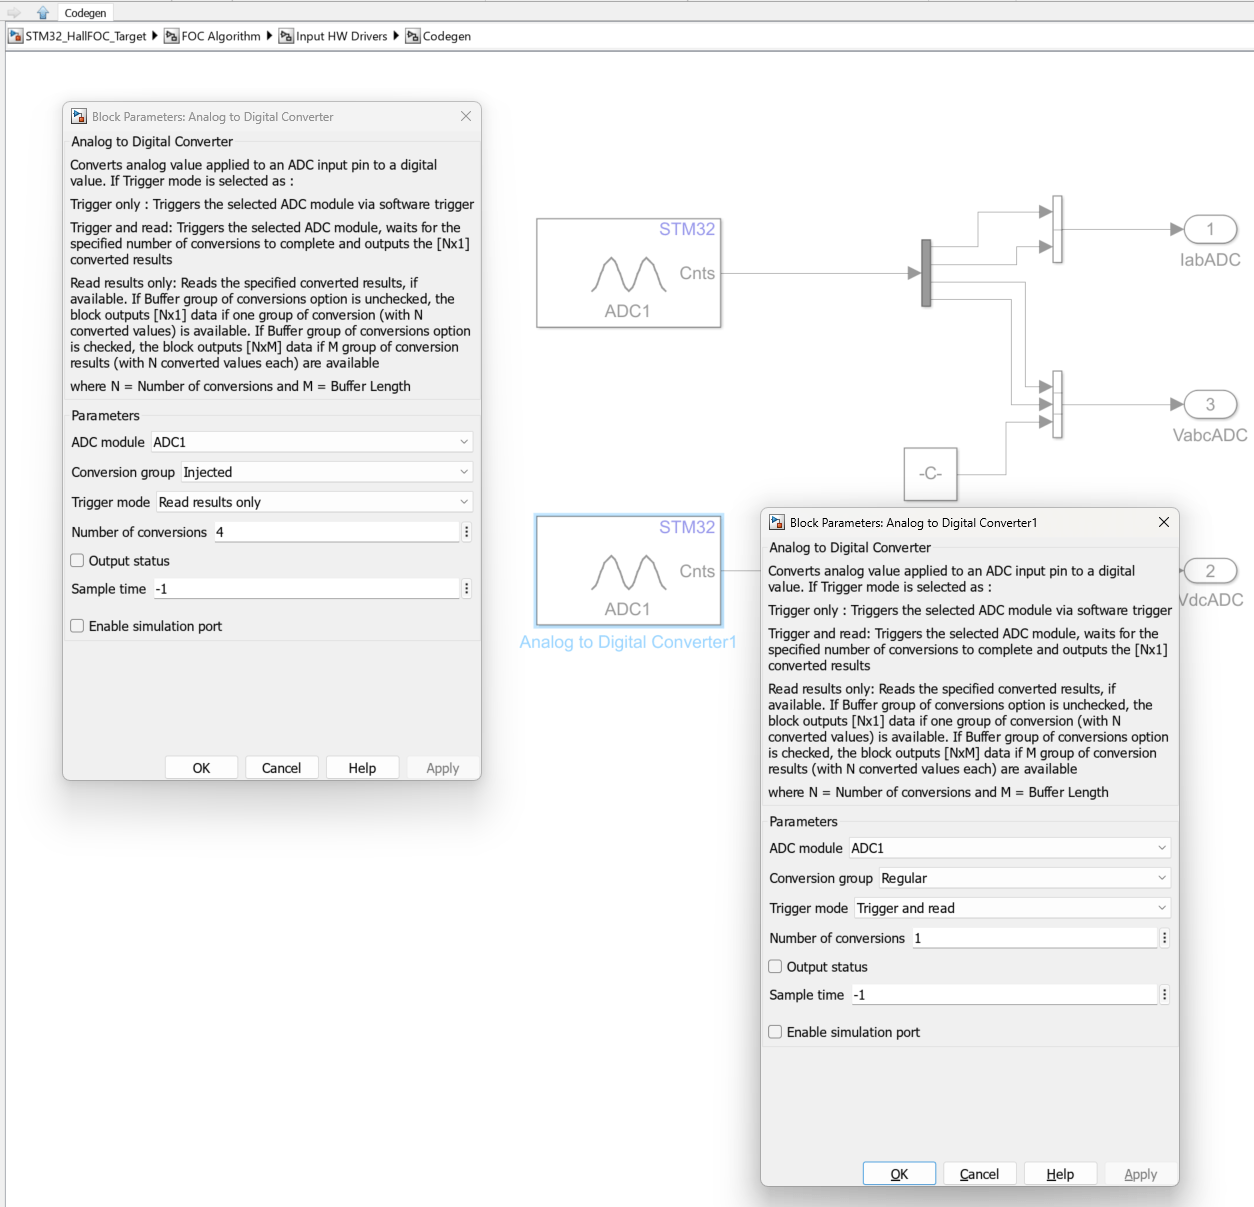Click OK in the Converter1 dialog
The height and width of the screenshot is (1207, 1254).
898,1173
